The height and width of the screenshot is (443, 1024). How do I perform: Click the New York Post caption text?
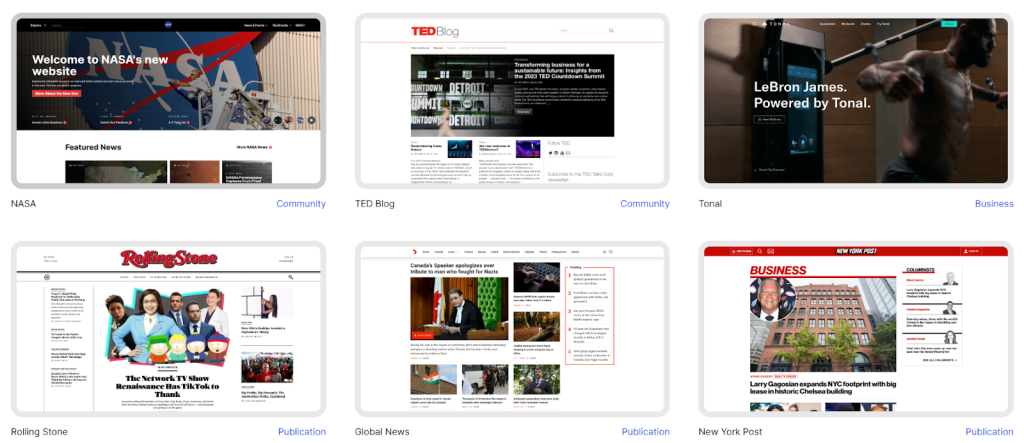tap(730, 432)
